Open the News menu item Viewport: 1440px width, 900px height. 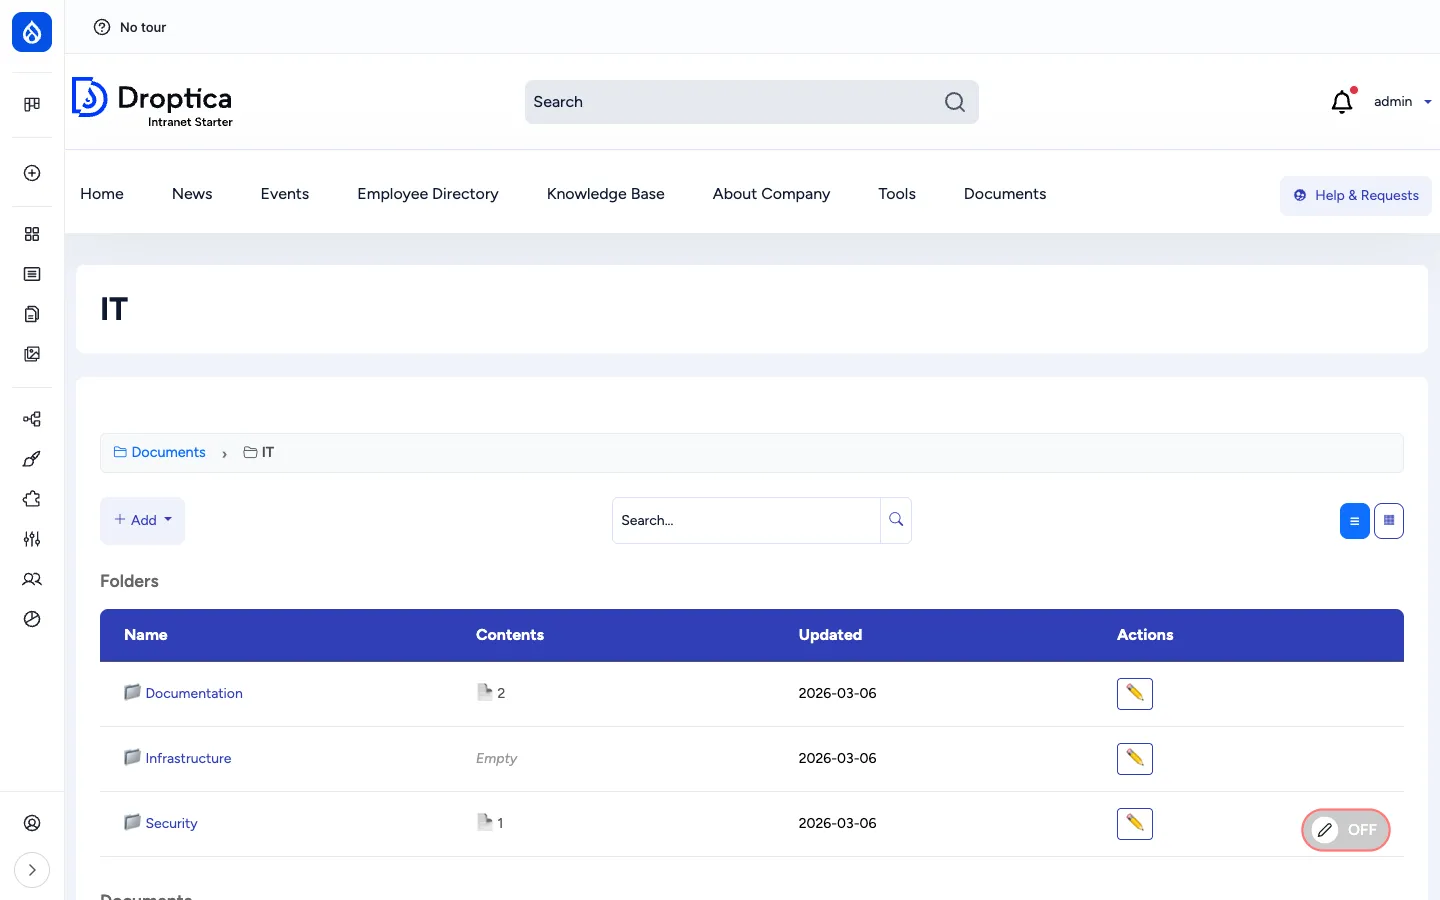pos(192,194)
